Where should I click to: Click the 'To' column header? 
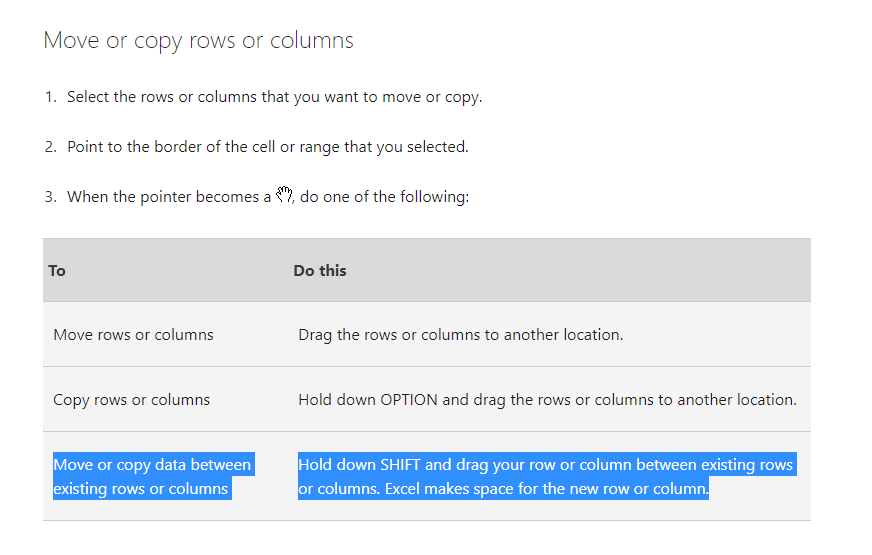[57, 271]
